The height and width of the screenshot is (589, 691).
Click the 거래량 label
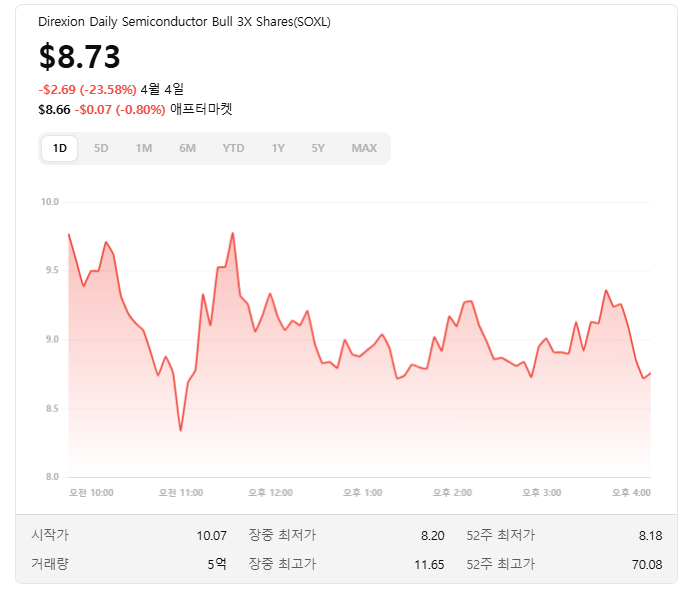click(50, 564)
